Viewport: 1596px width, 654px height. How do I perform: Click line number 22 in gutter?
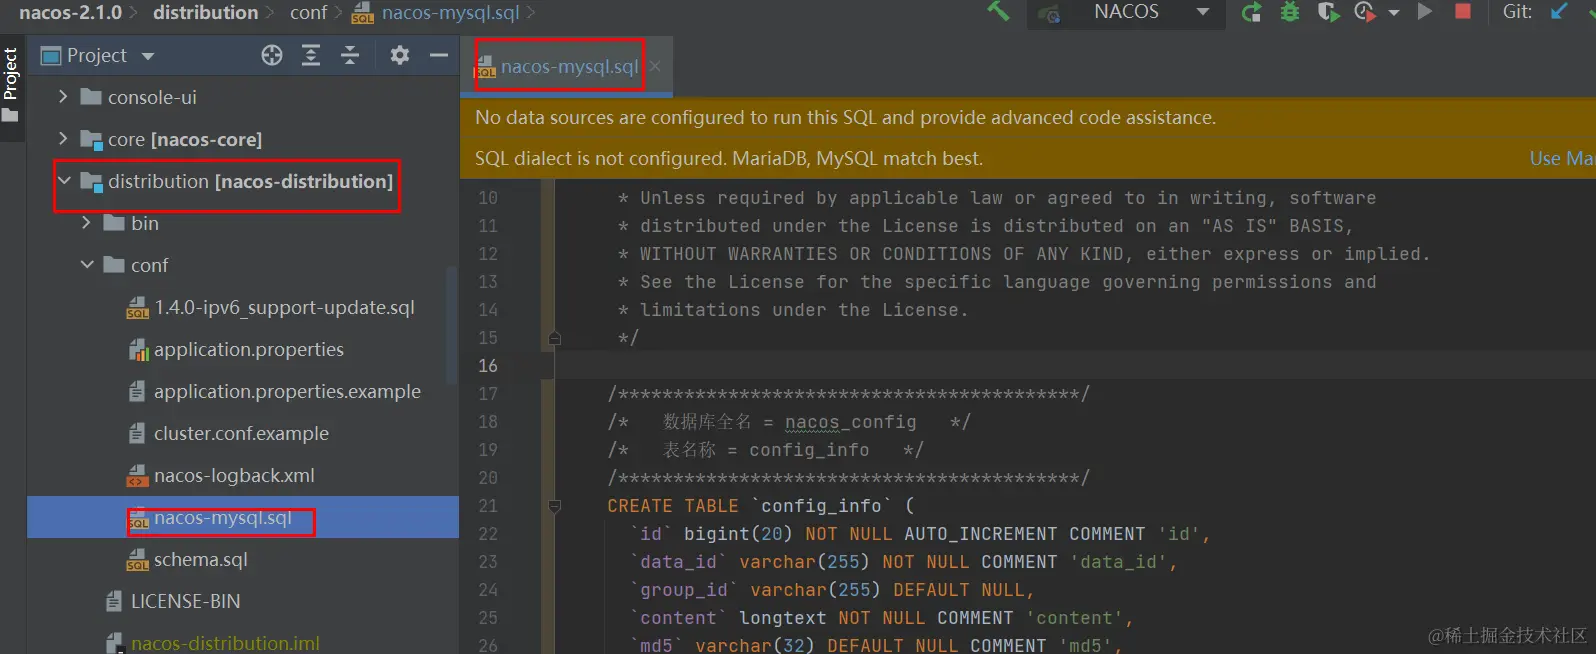[488, 534]
